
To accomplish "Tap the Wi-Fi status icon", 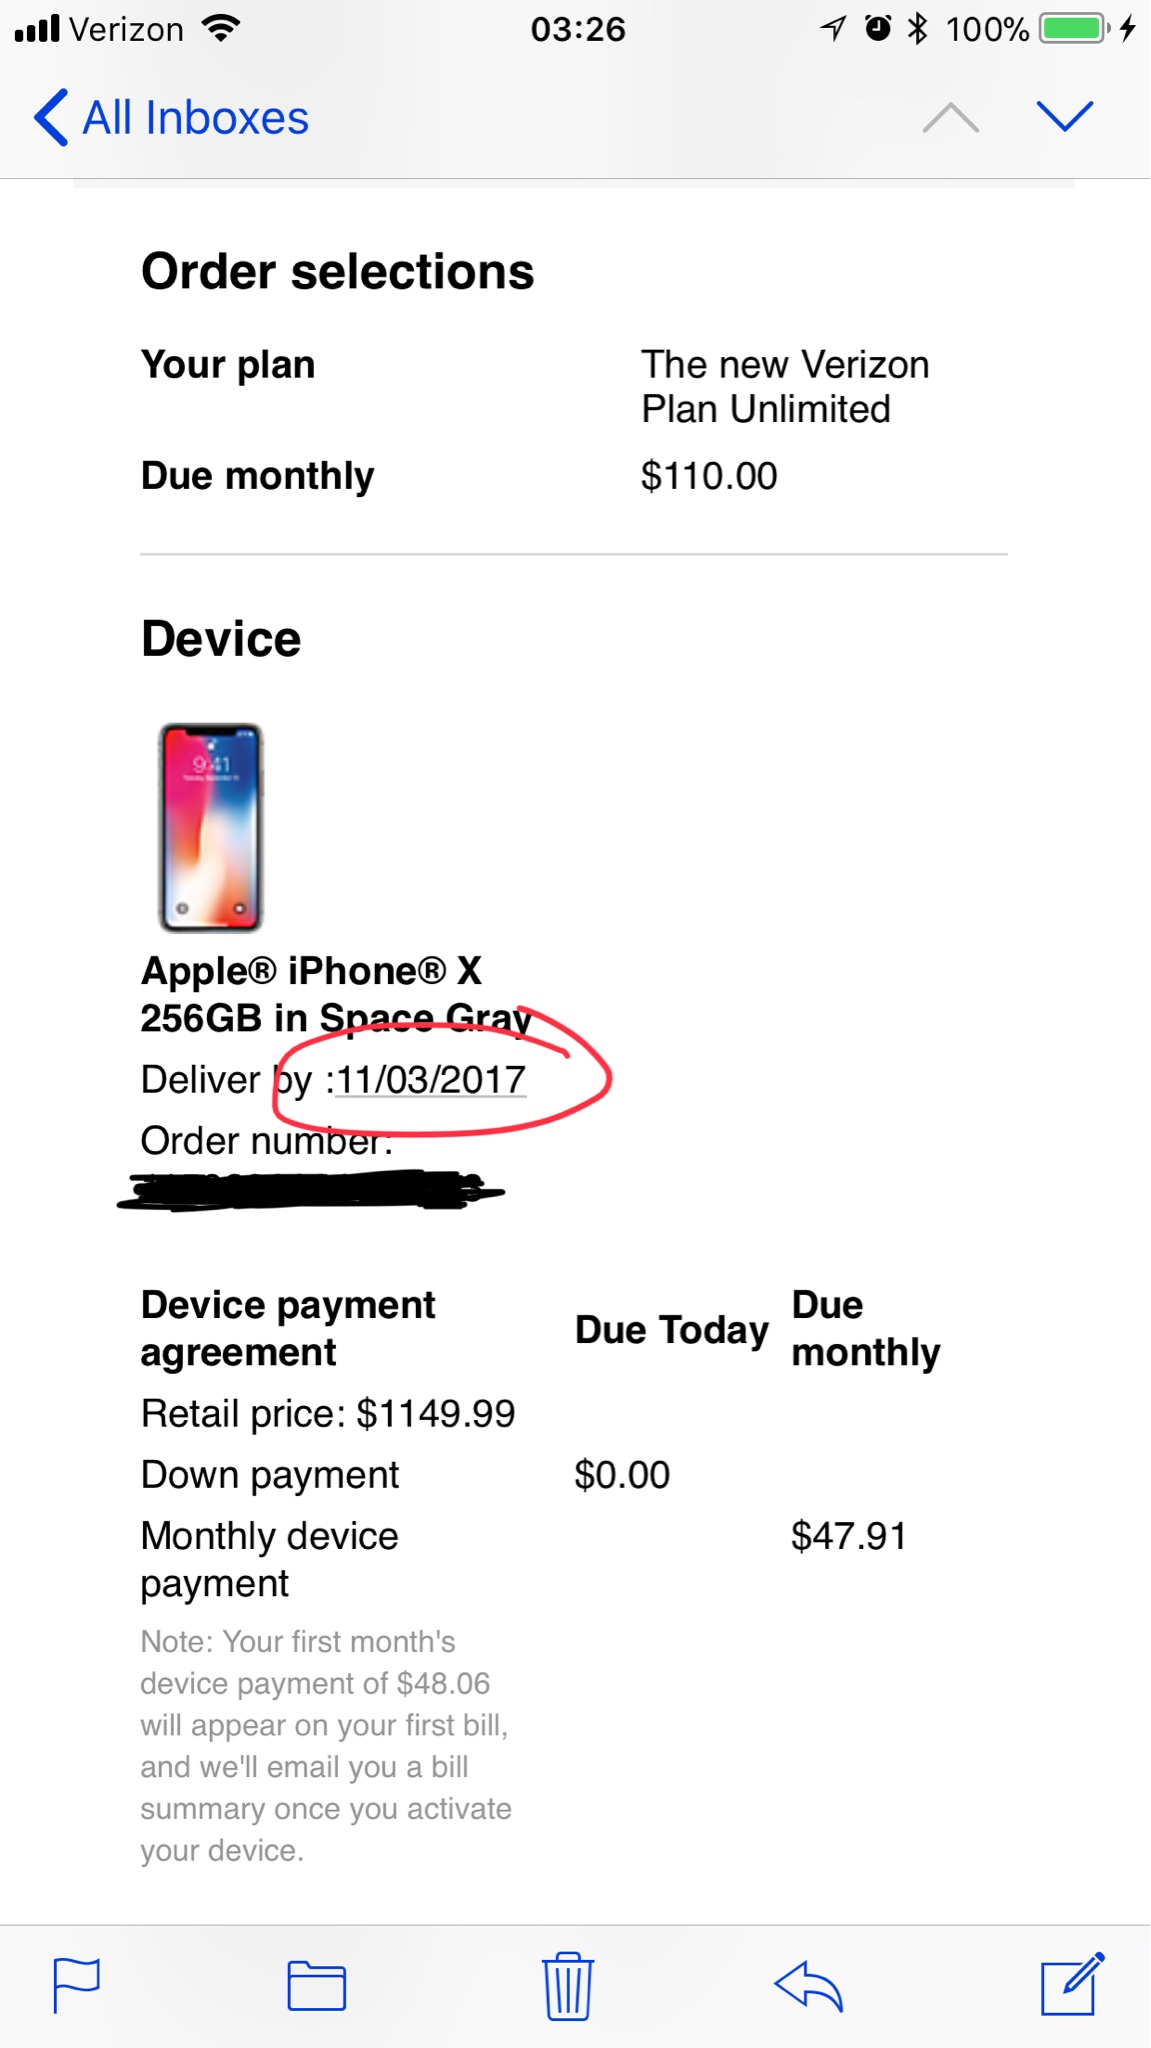I will click(220, 29).
